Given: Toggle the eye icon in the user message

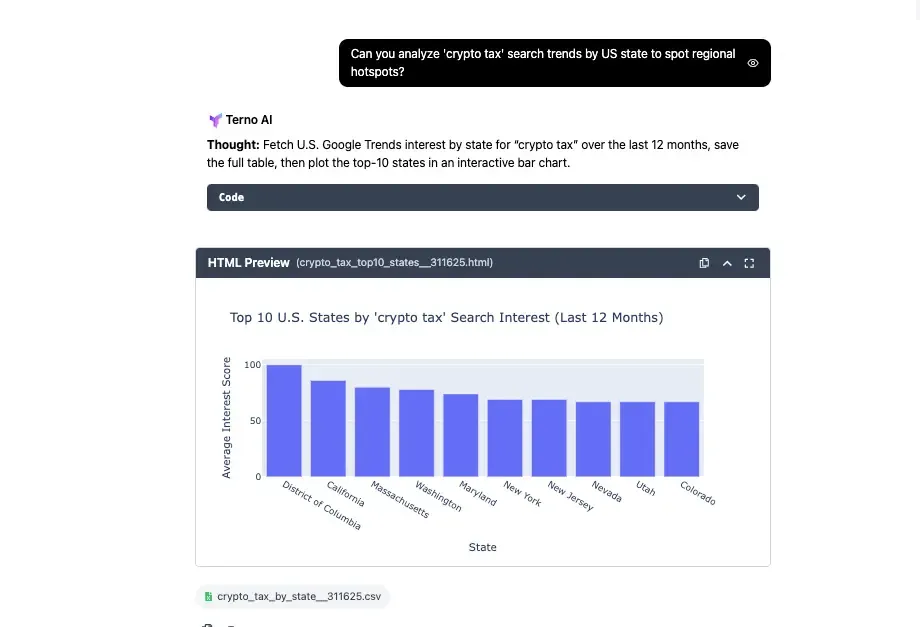Looking at the screenshot, I should [x=753, y=63].
